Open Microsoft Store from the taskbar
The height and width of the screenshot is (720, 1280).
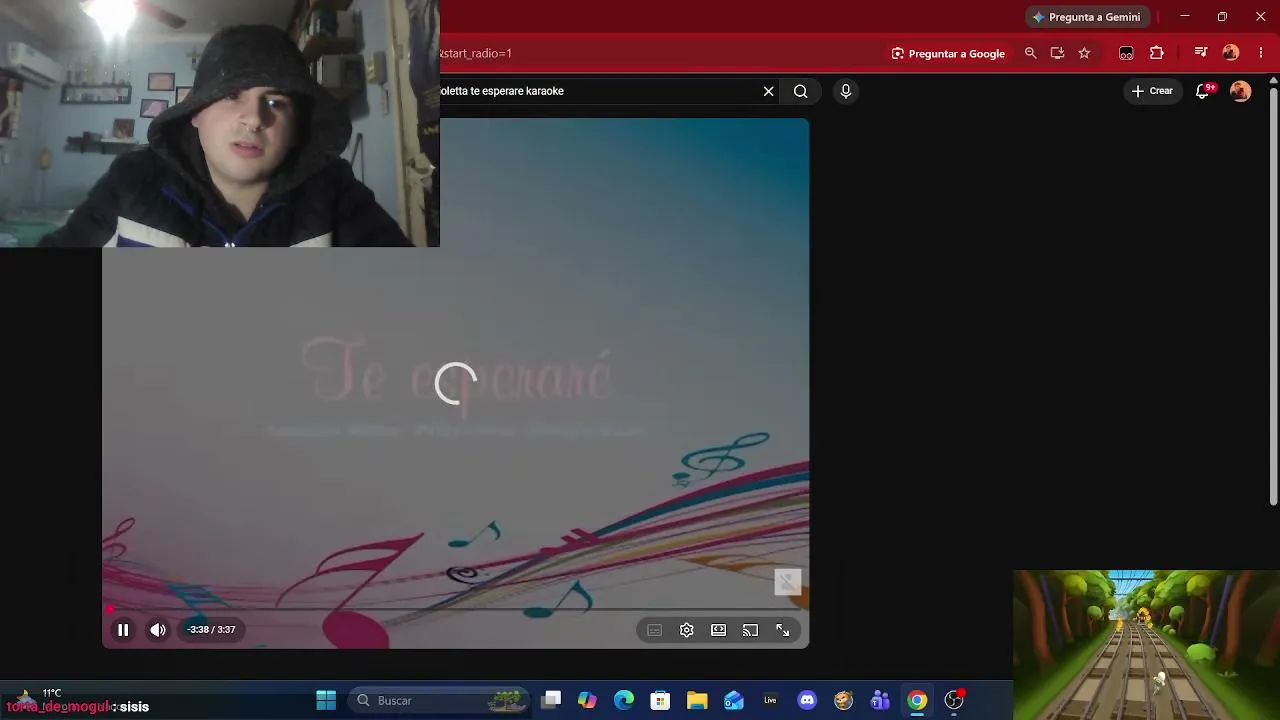click(x=660, y=700)
